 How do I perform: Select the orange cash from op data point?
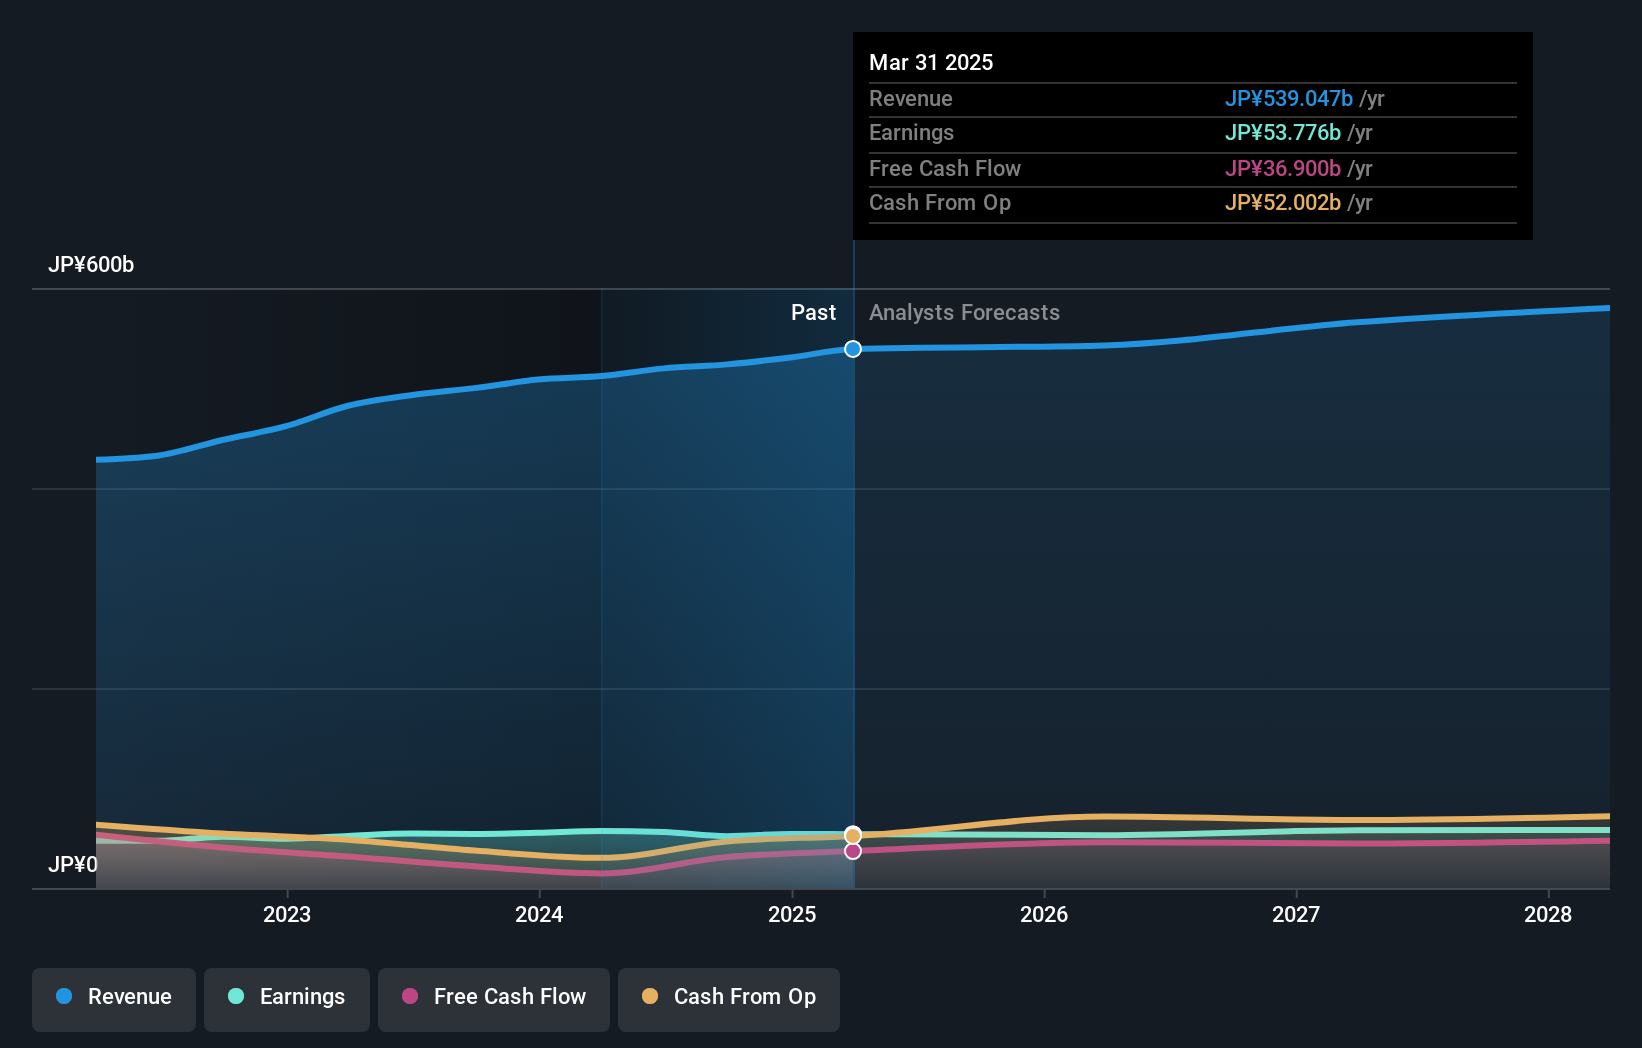click(853, 835)
